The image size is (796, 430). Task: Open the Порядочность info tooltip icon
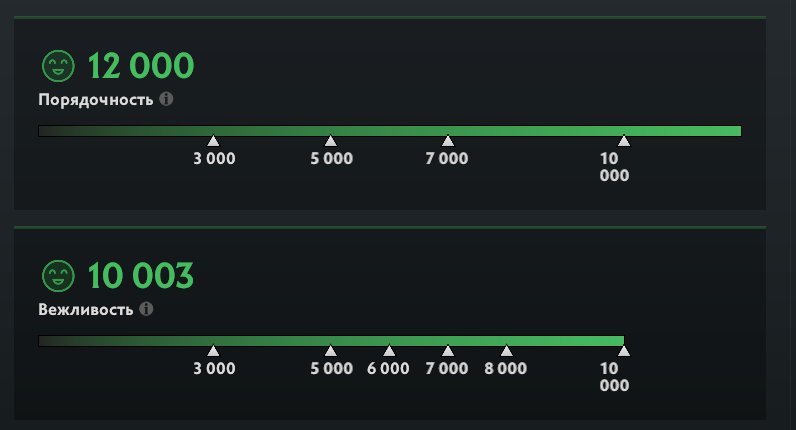[x=166, y=99]
